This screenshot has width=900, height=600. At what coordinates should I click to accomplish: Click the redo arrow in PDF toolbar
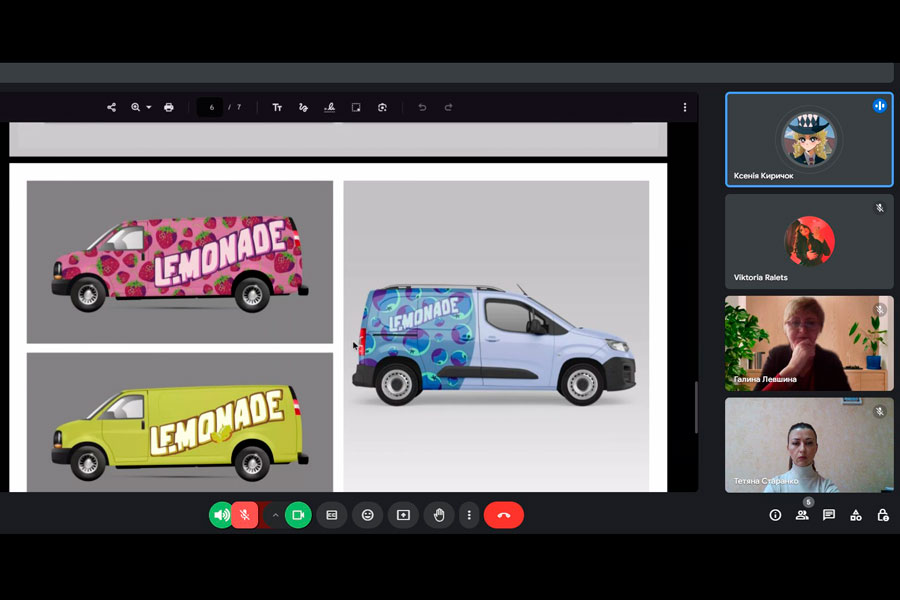[448, 107]
